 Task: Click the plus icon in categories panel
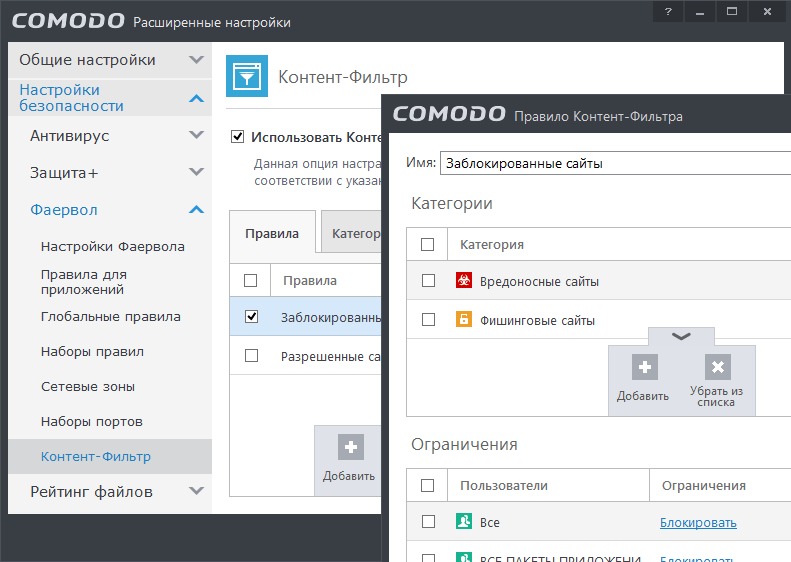click(645, 367)
